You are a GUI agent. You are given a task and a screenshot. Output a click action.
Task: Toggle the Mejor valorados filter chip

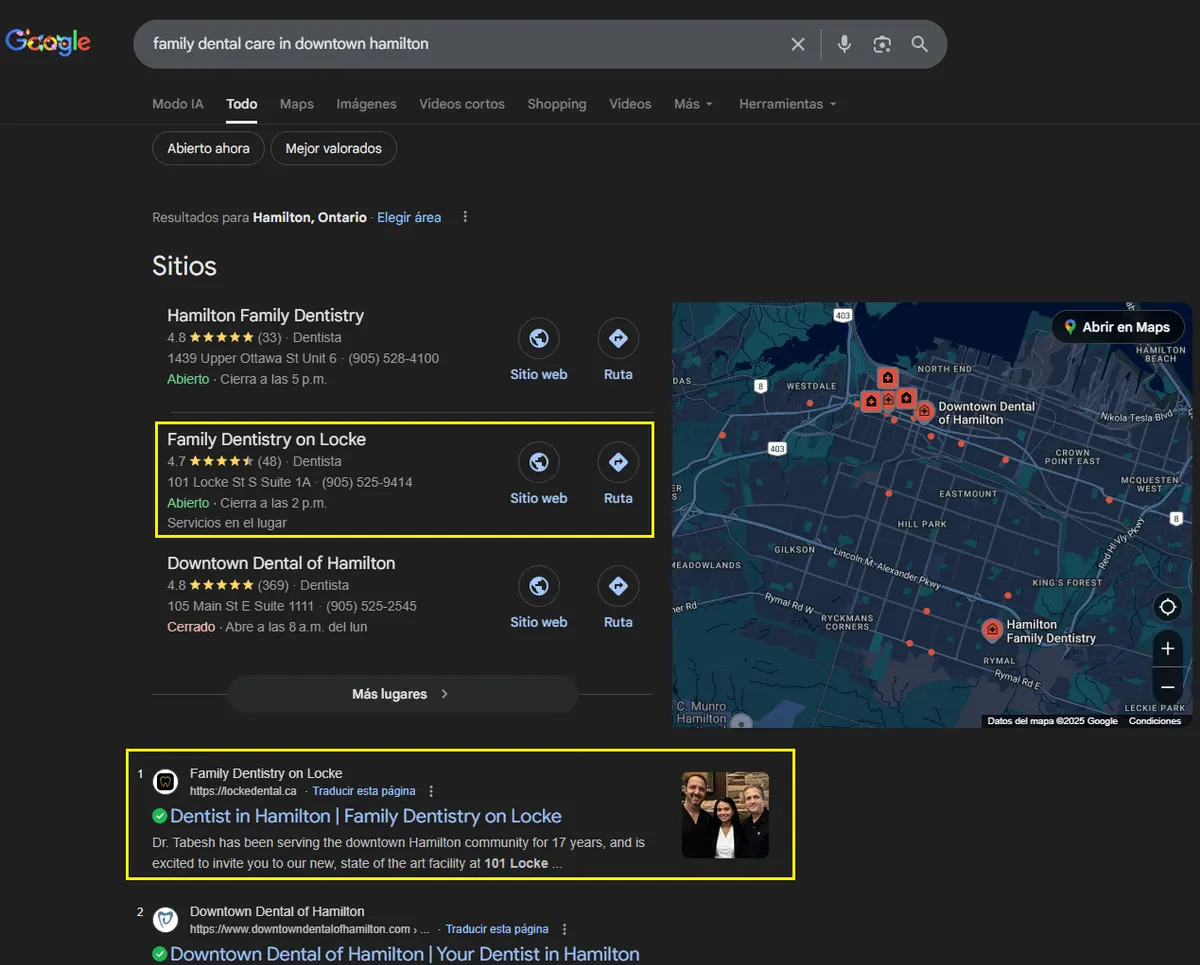334,148
